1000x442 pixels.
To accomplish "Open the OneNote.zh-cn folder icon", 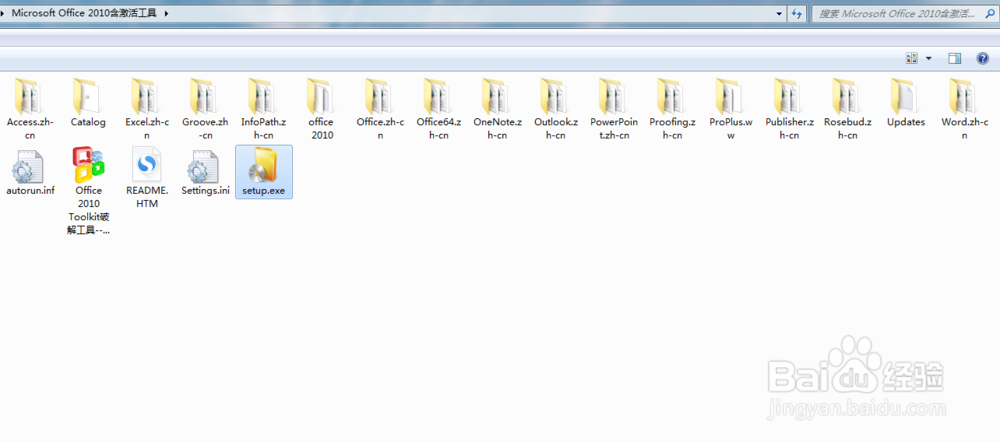I will (497, 96).
